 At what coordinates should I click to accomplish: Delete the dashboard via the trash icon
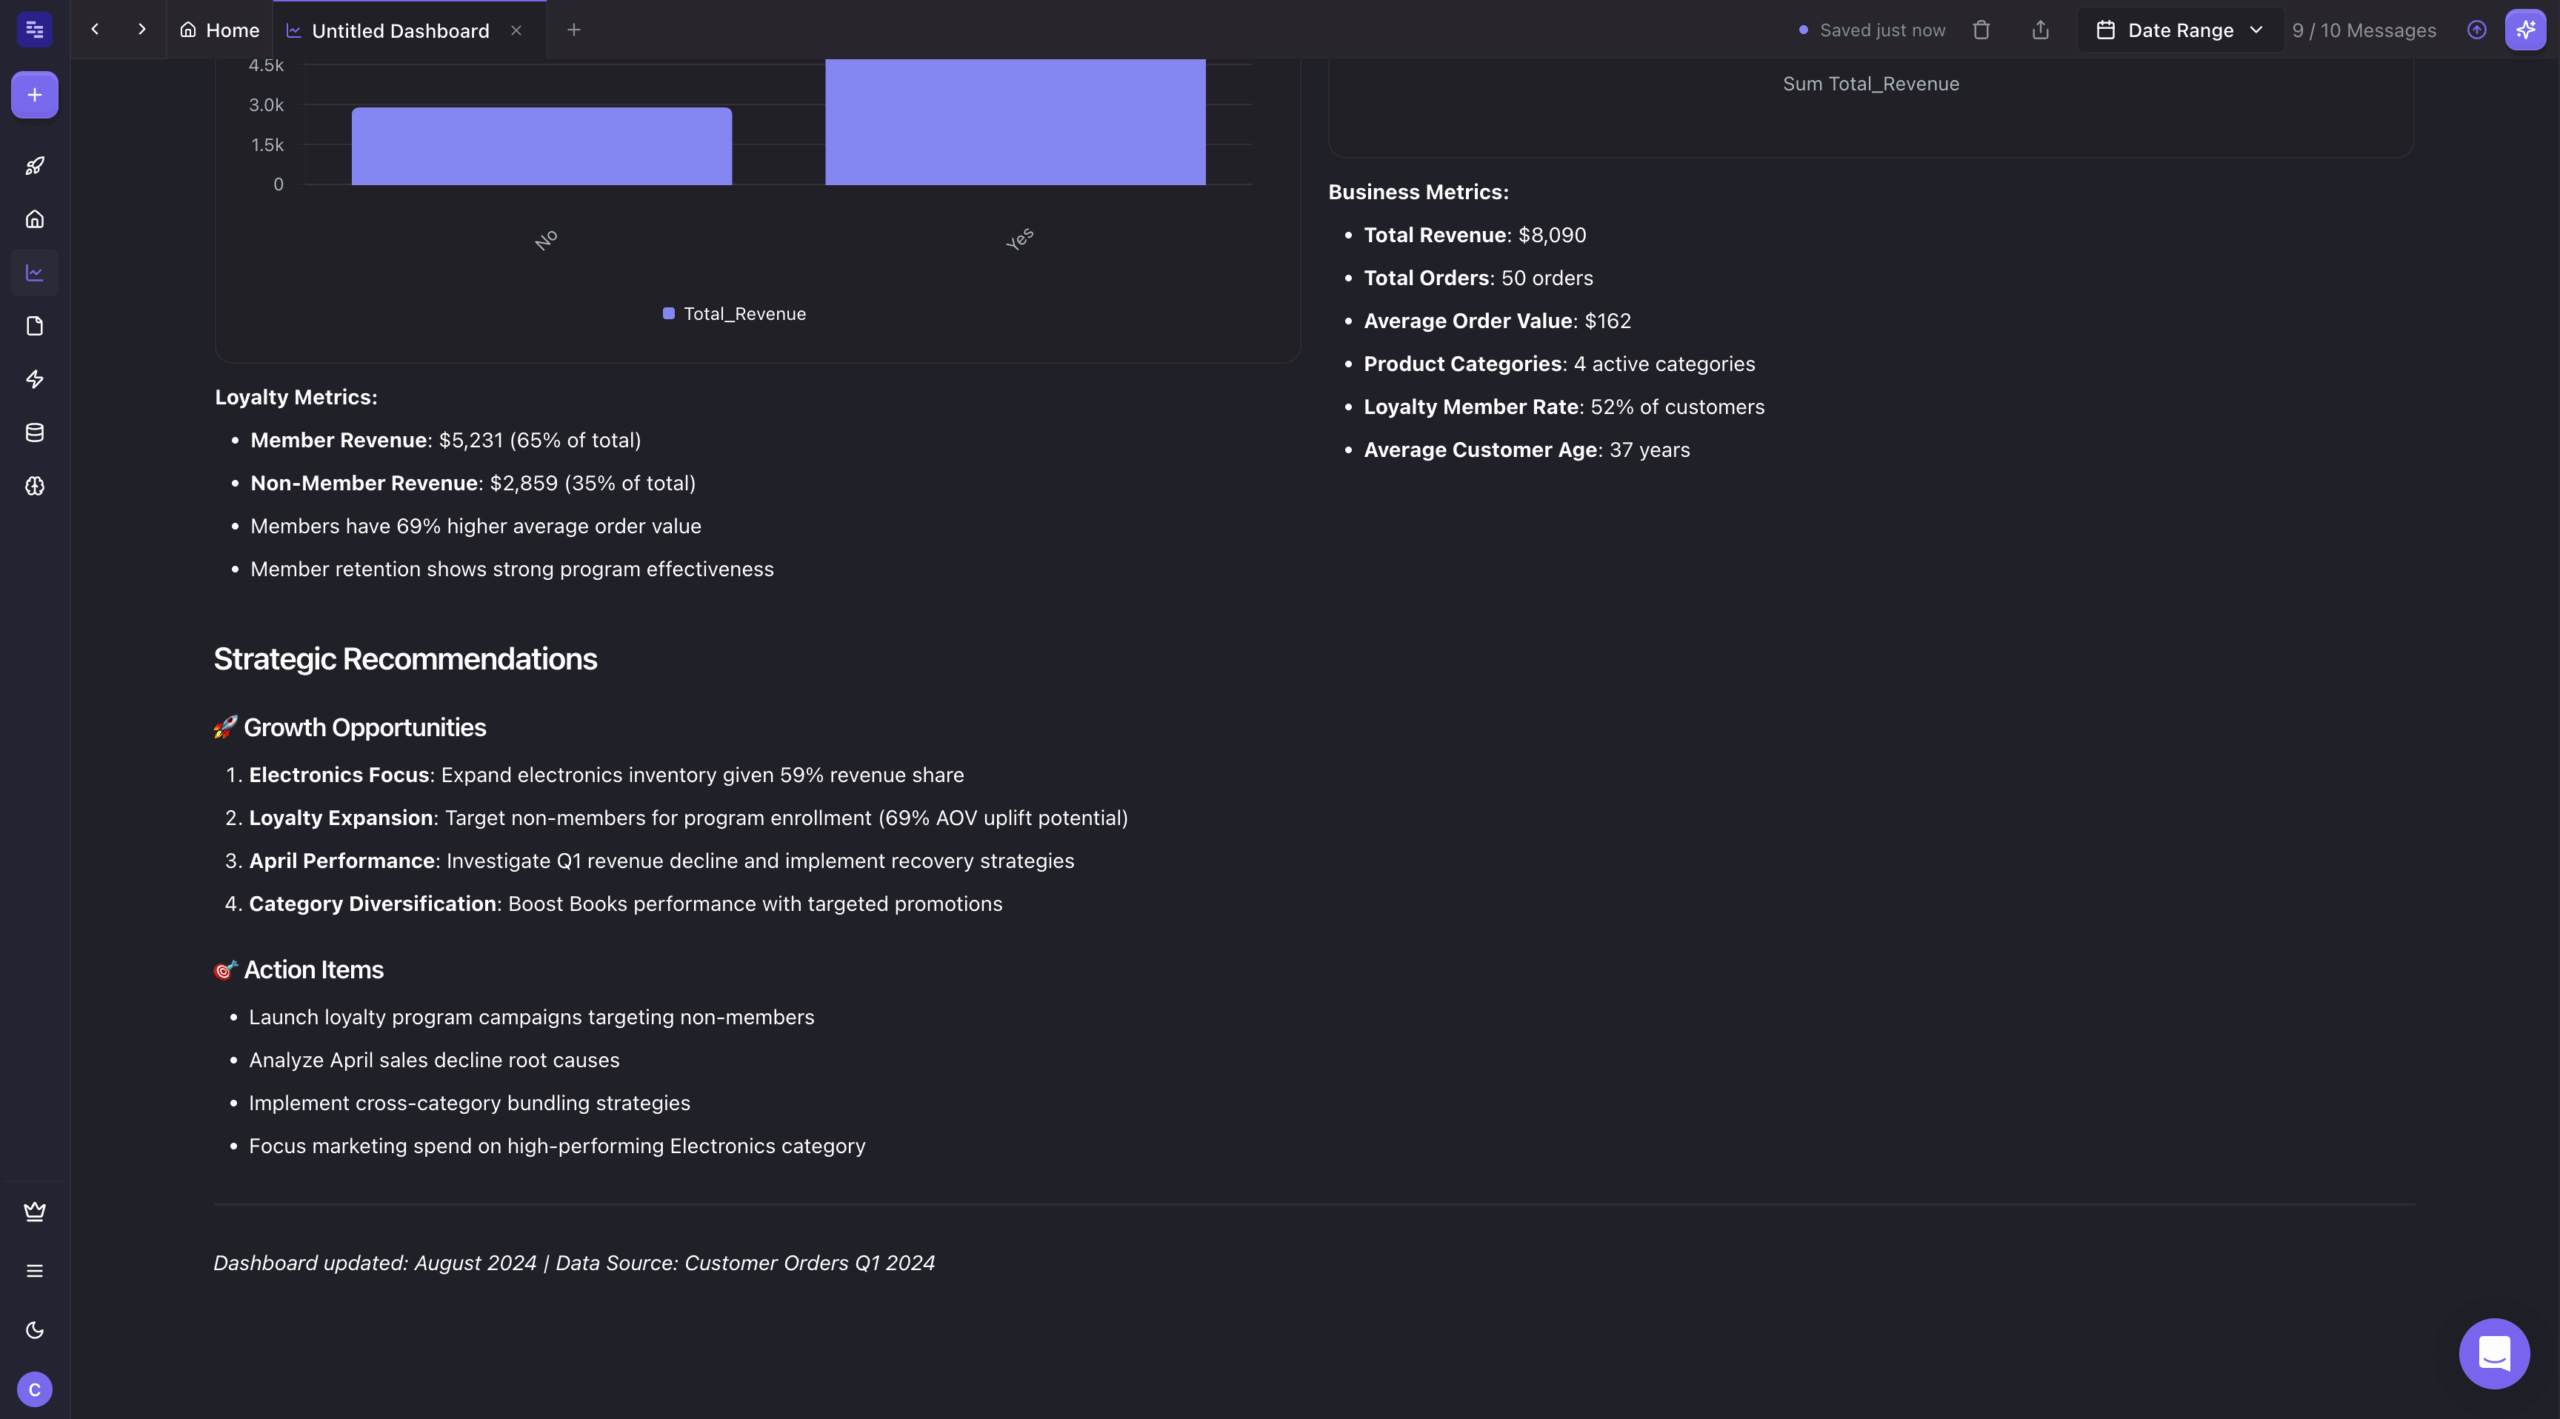pyautogui.click(x=1981, y=30)
